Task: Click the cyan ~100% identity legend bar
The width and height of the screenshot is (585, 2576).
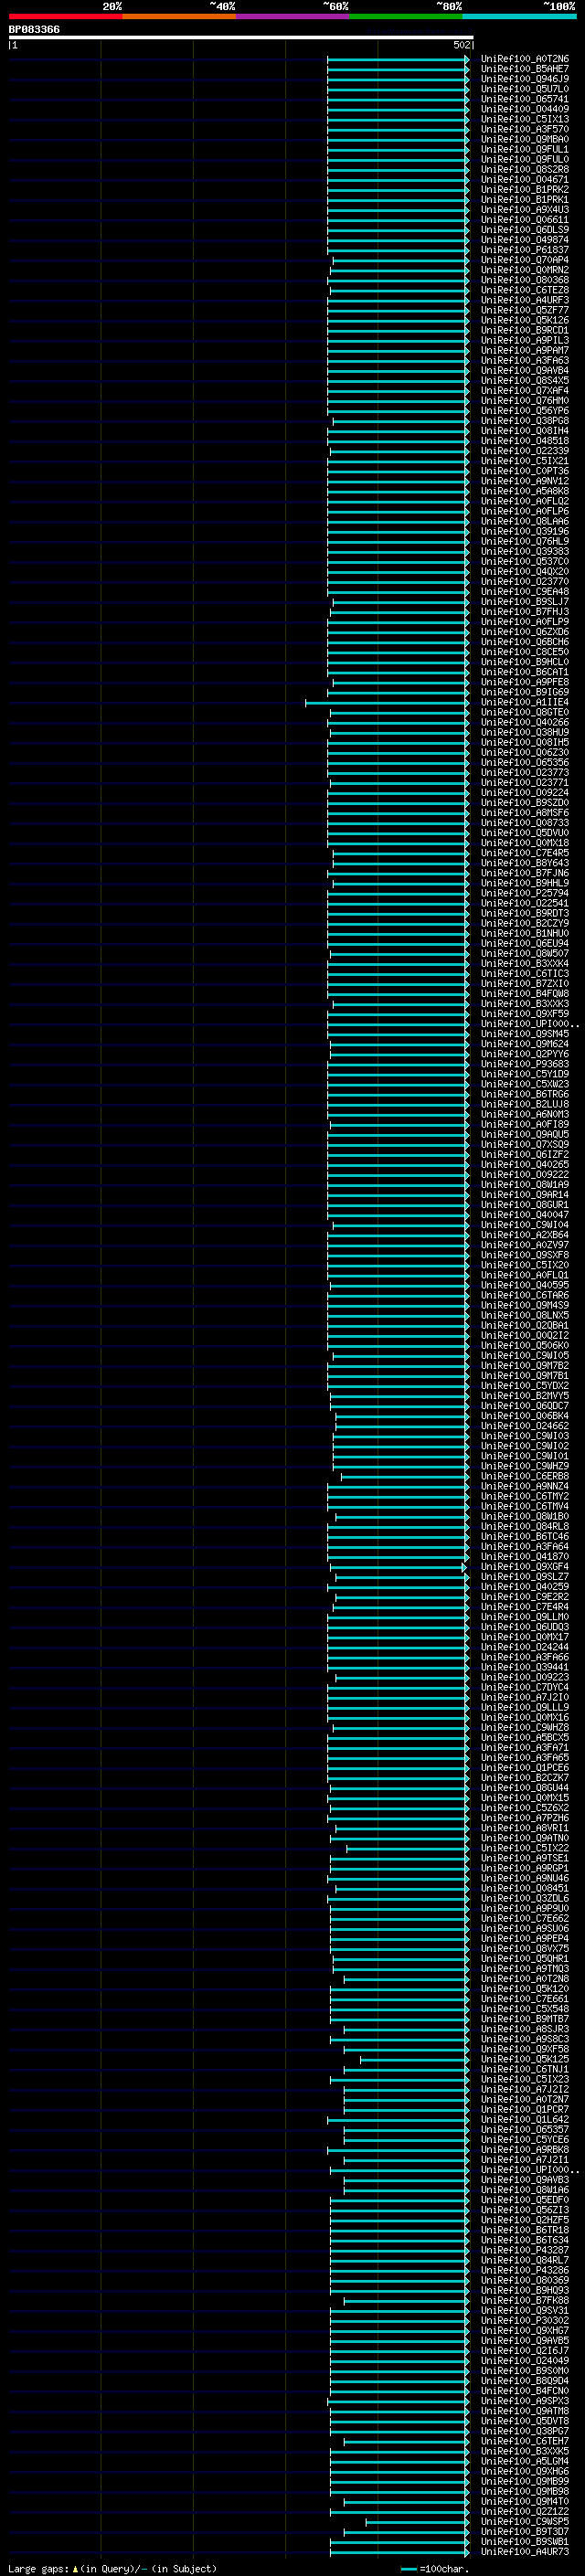Action: point(520,16)
